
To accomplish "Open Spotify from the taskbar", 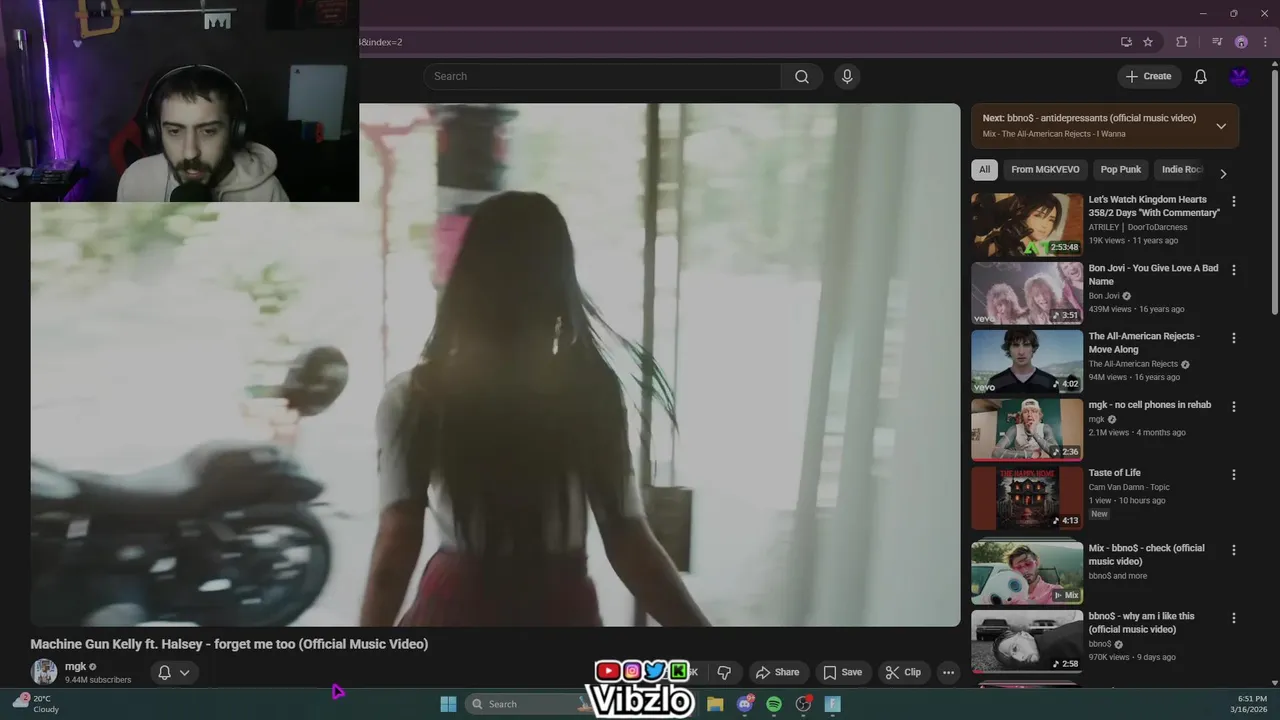I will point(774,704).
